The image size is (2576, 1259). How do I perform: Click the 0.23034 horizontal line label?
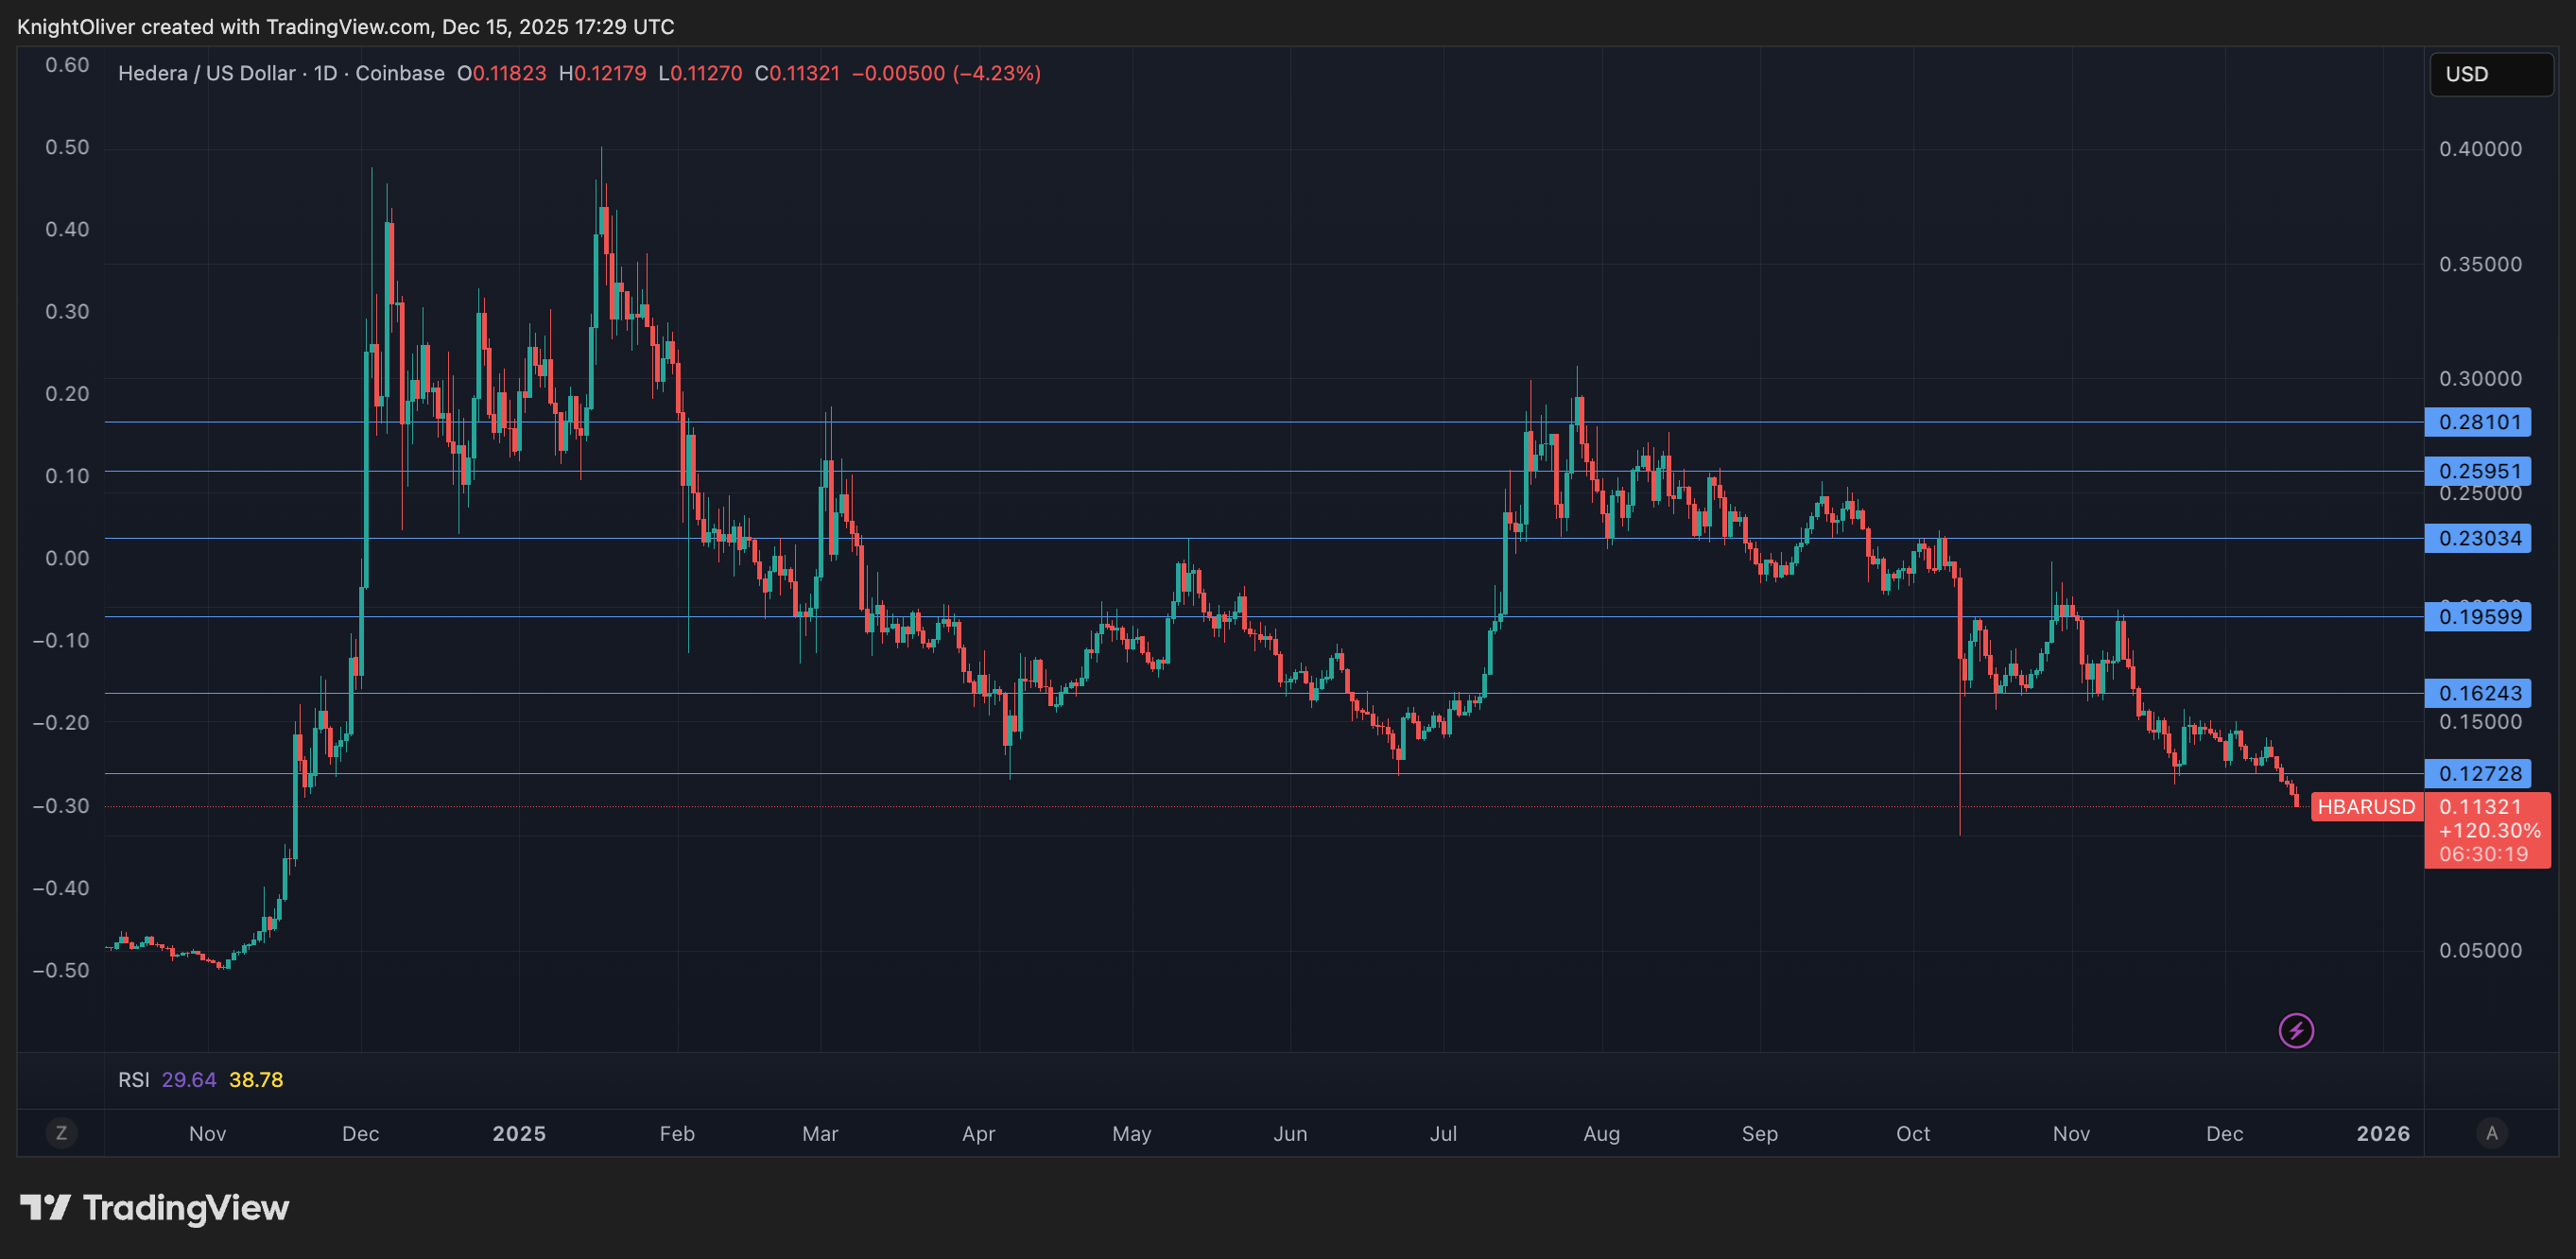(x=2477, y=538)
